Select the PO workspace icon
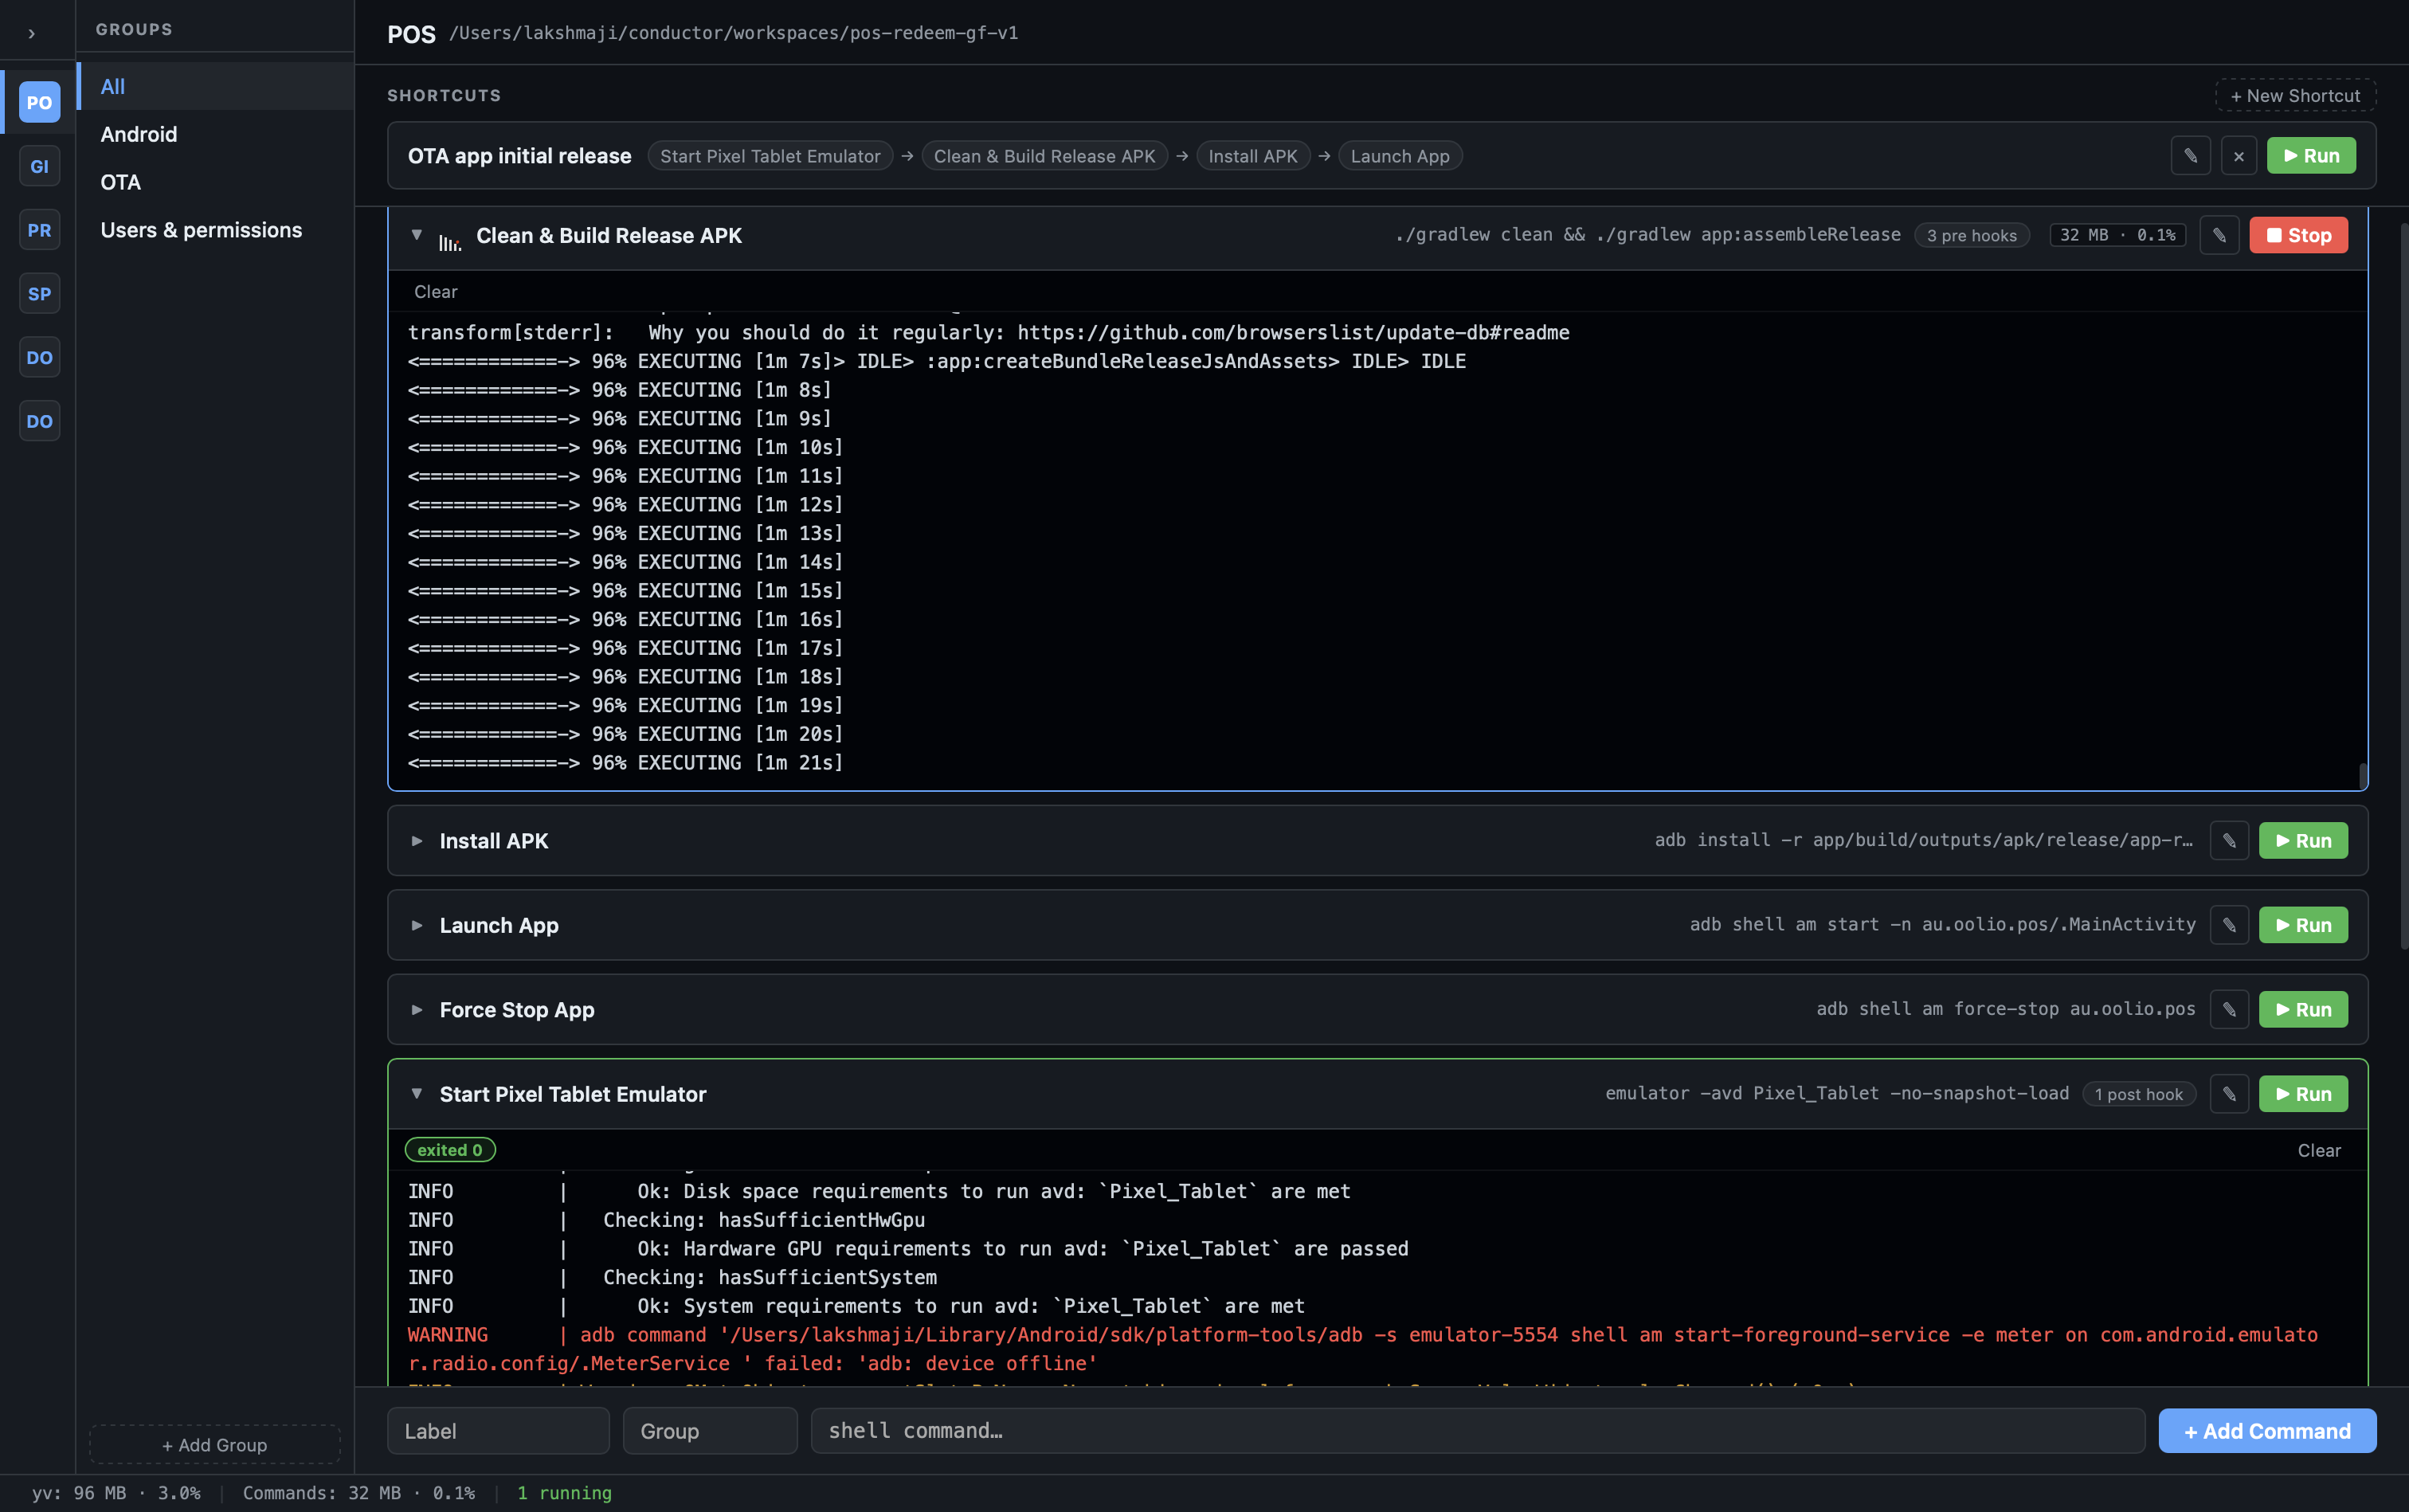The image size is (2409, 1512). tap(39, 102)
